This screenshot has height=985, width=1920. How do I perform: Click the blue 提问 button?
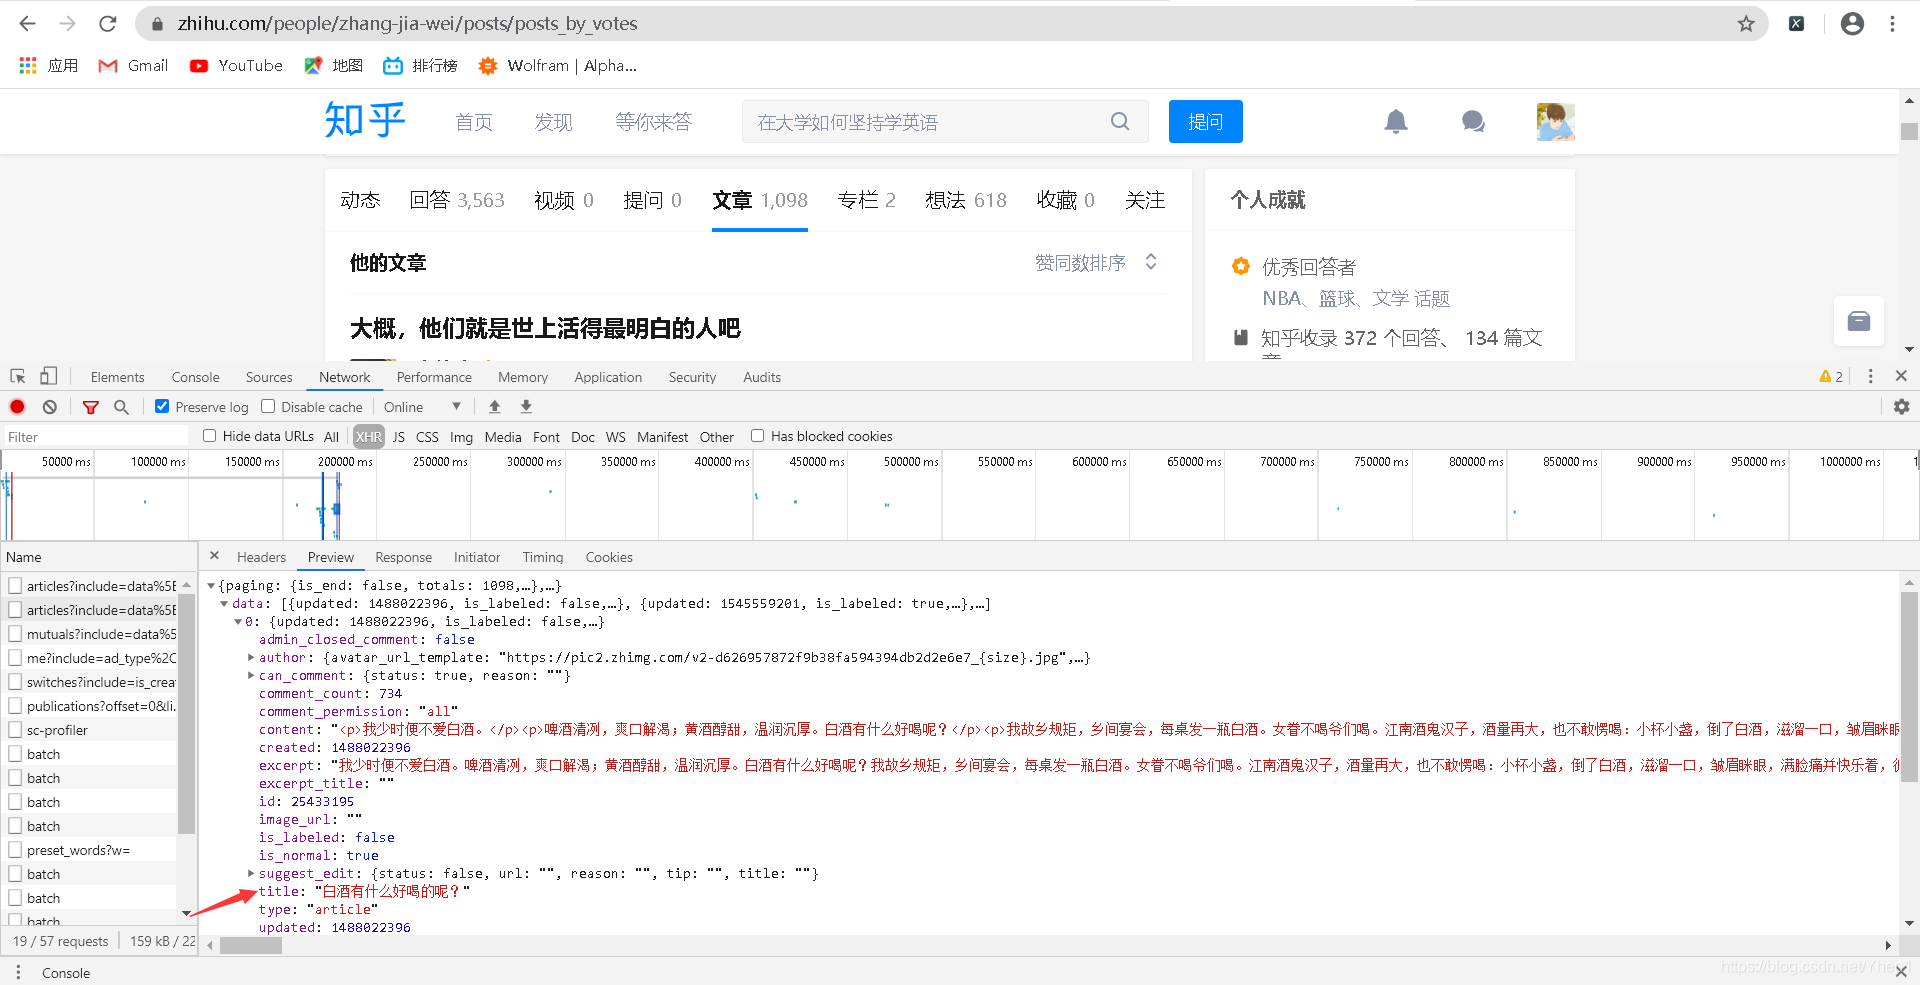[1205, 121]
